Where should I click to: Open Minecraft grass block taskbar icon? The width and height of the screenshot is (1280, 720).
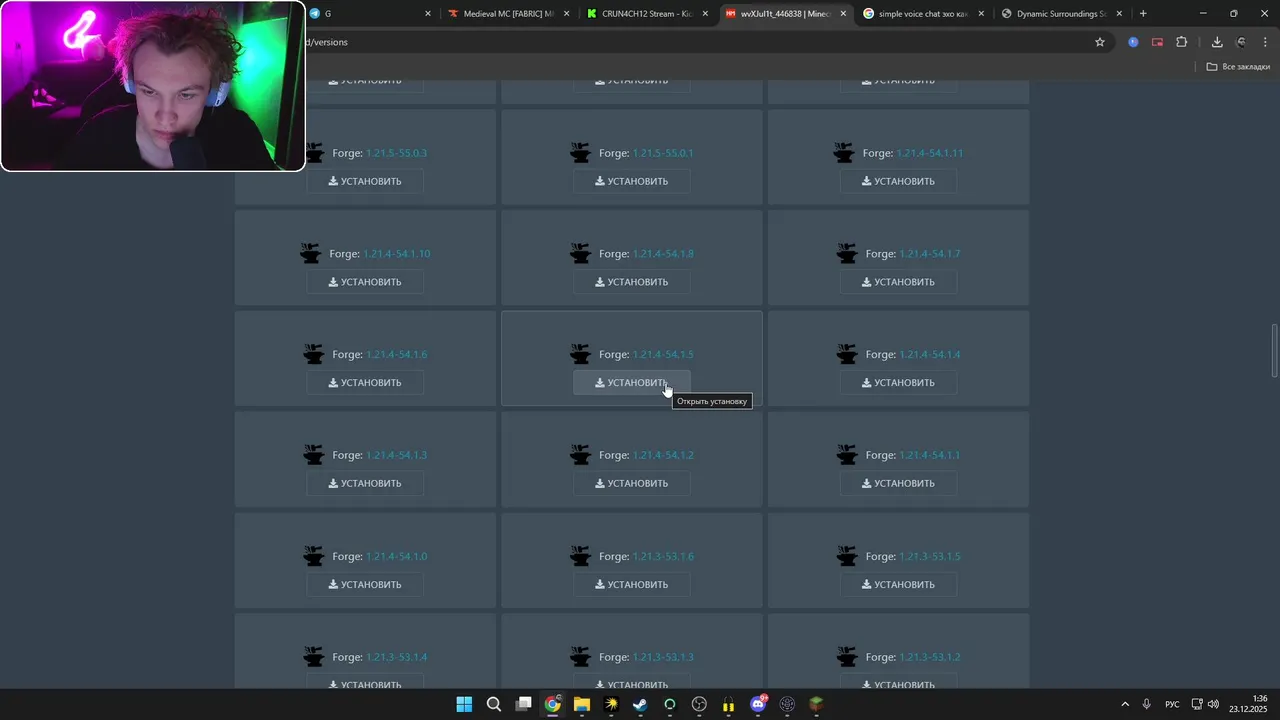point(816,704)
